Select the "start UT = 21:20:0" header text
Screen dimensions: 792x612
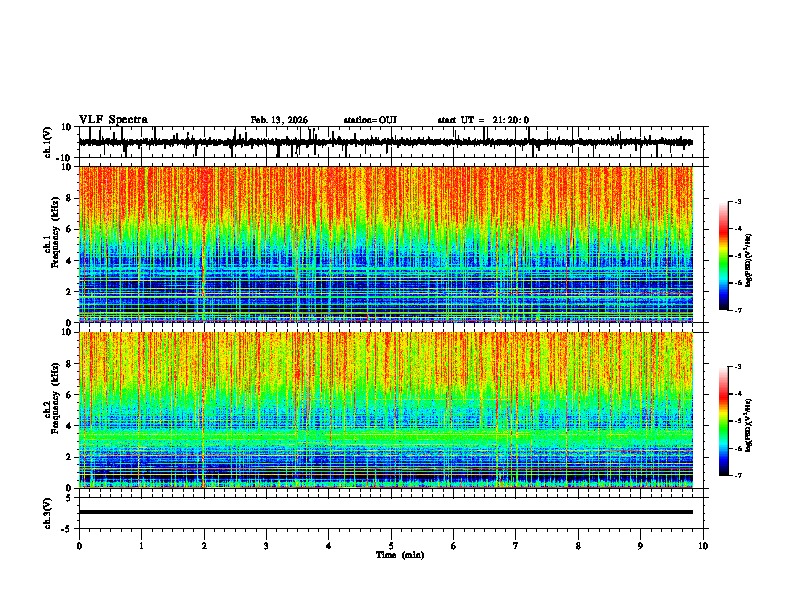click(x=483, y=120)
